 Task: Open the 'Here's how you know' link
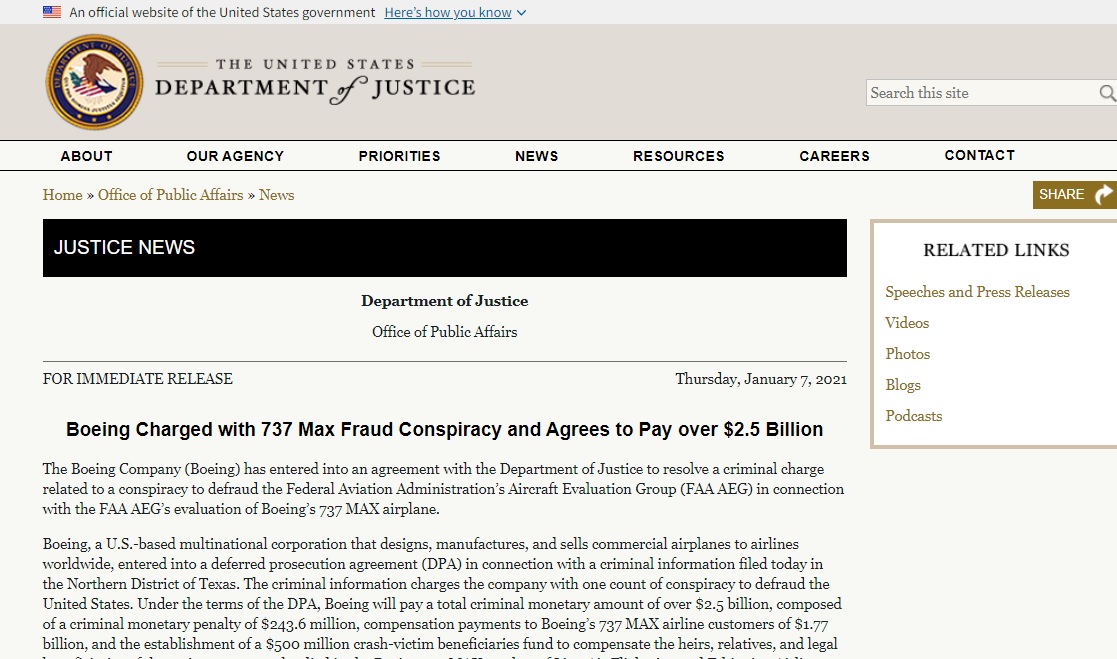point(448,13)
